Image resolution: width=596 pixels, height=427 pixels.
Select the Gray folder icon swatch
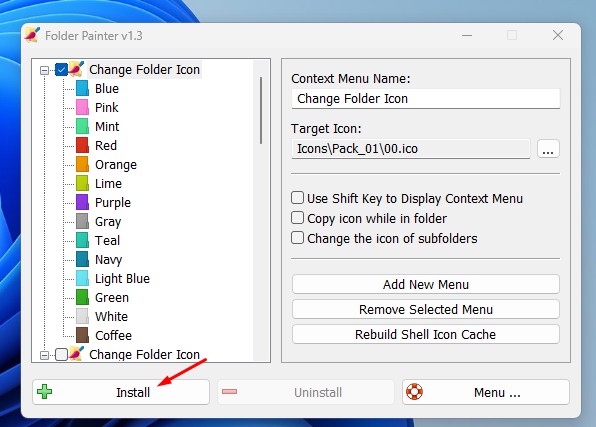pos(82,221)
